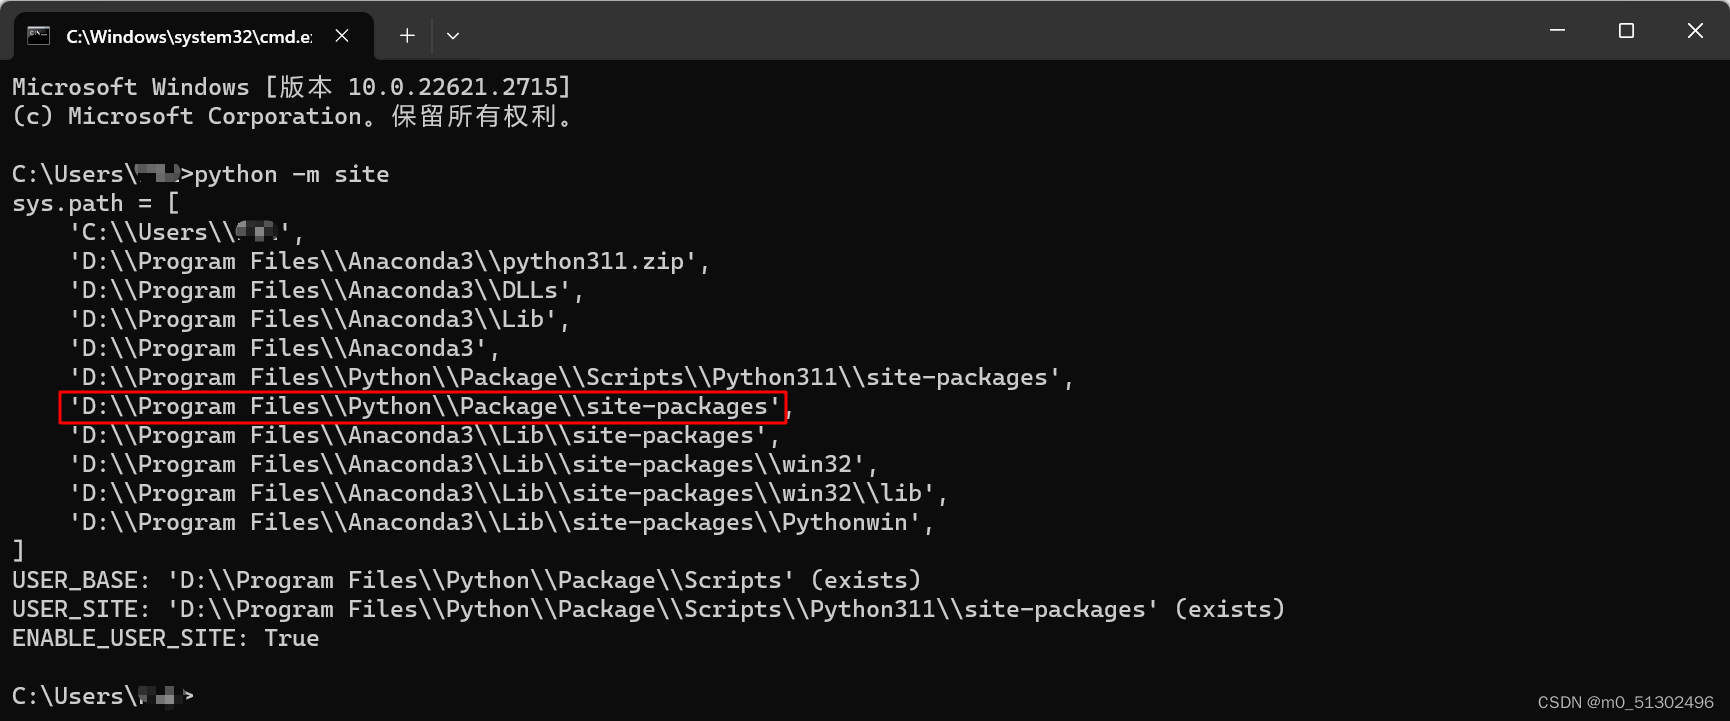Click the cmd.exe icon on the tab
The image size is (1730, 721).
38,34
